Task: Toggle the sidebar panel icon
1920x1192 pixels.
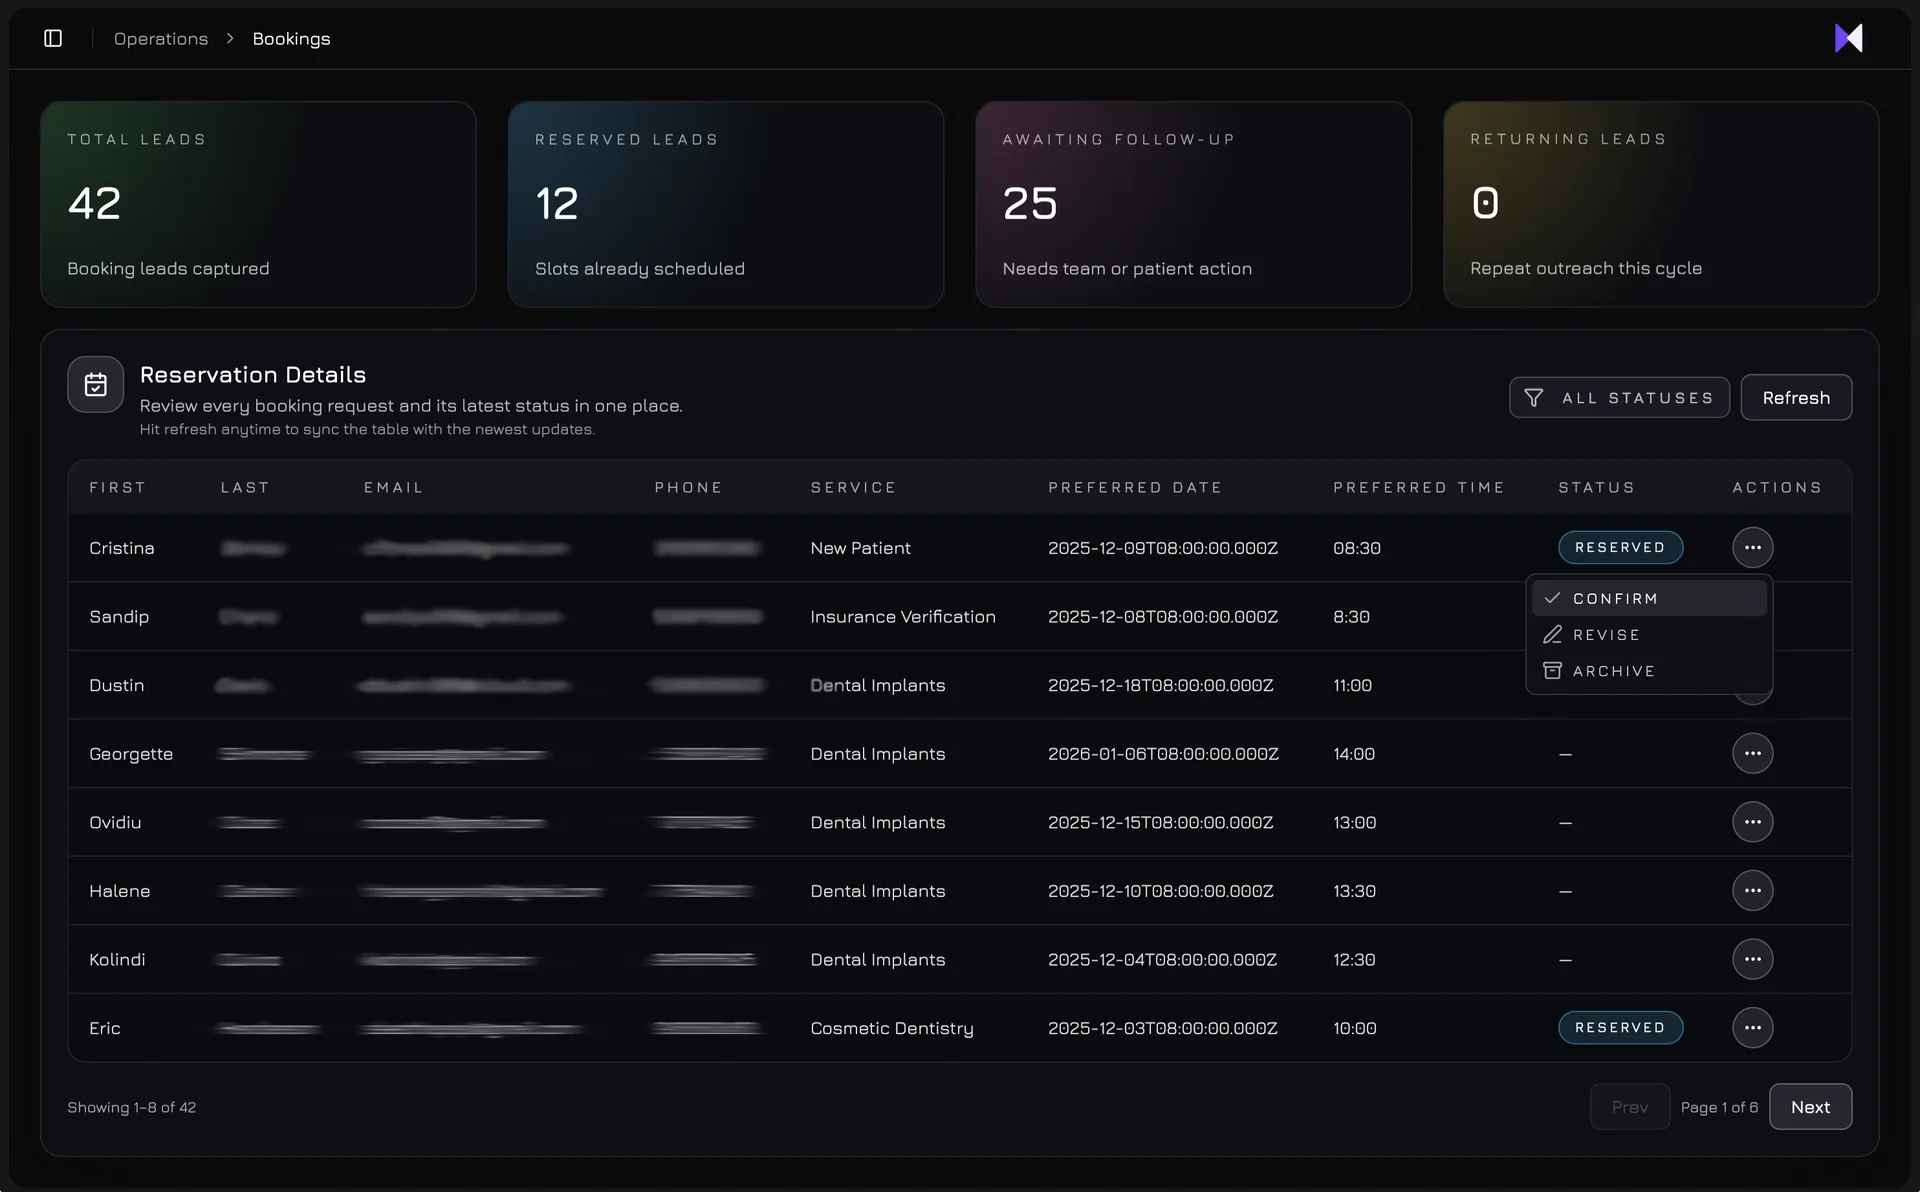Action: click(x=53, y=38)
